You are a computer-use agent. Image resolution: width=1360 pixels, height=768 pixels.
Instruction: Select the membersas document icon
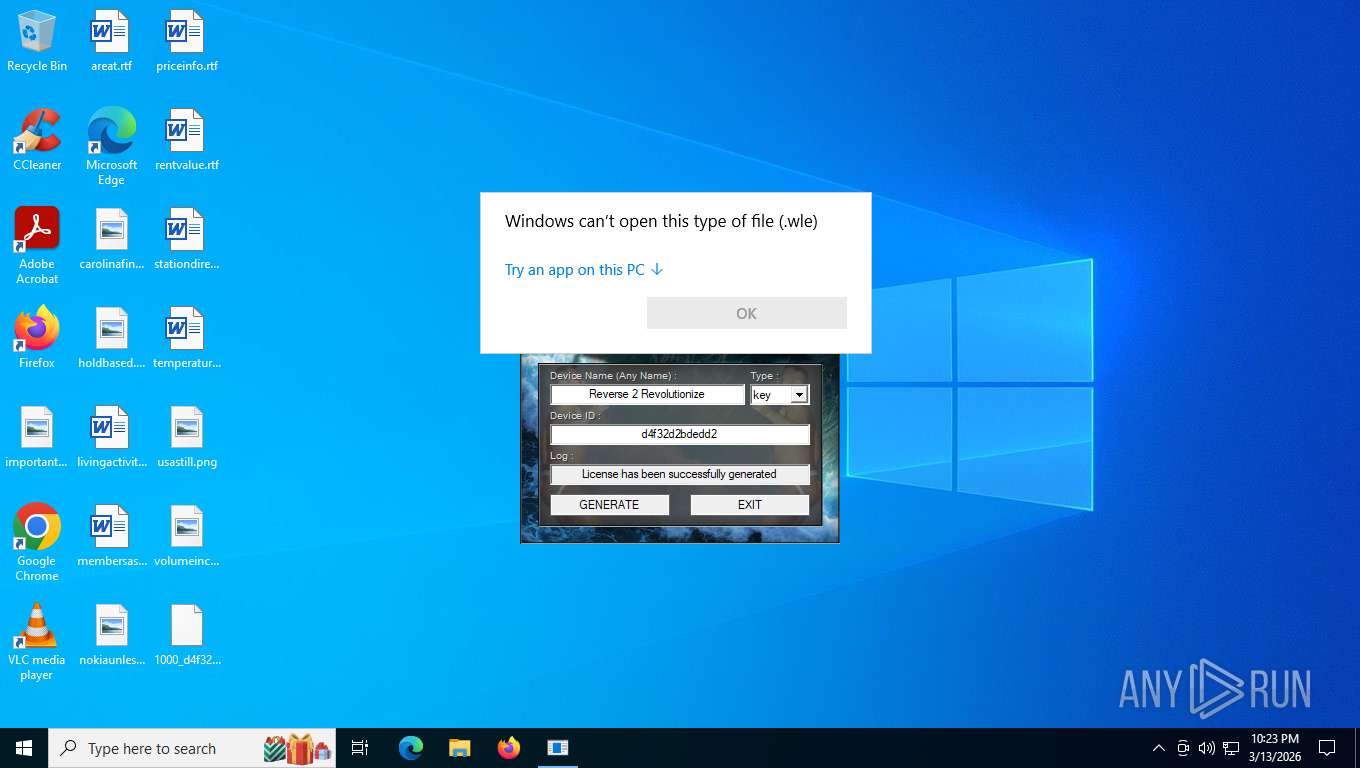coord(111,536)
